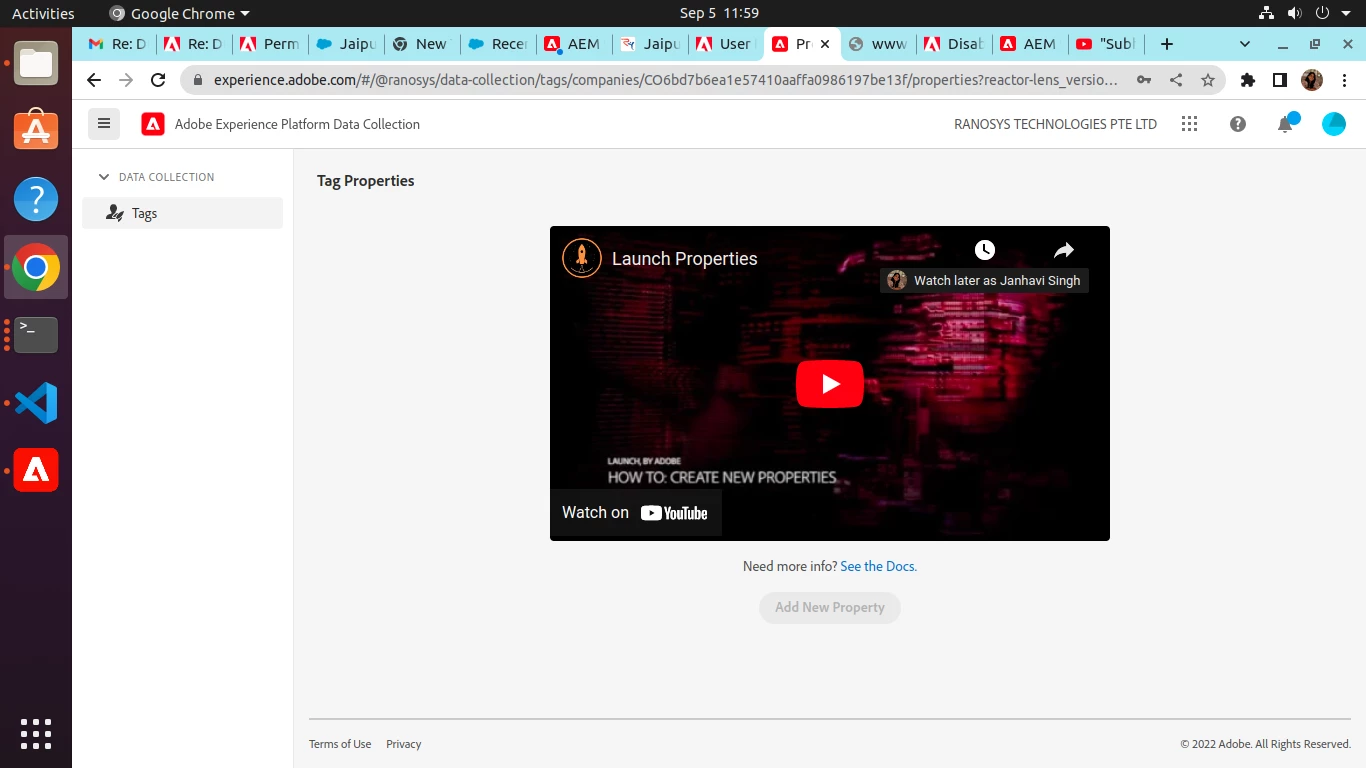The image size is (1366, 768).
Task: Switch to the www tab
Action: pos(878,44)
